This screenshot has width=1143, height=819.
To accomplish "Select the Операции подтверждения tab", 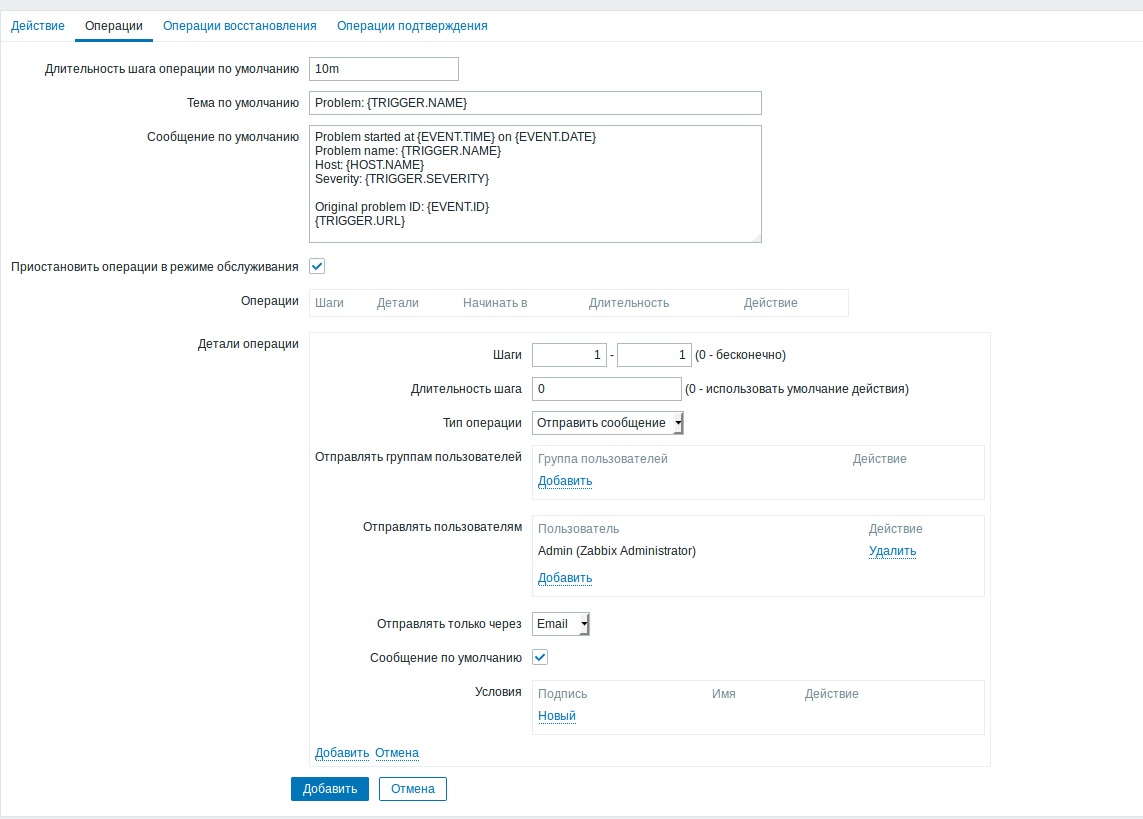I will tap(413, 25).
